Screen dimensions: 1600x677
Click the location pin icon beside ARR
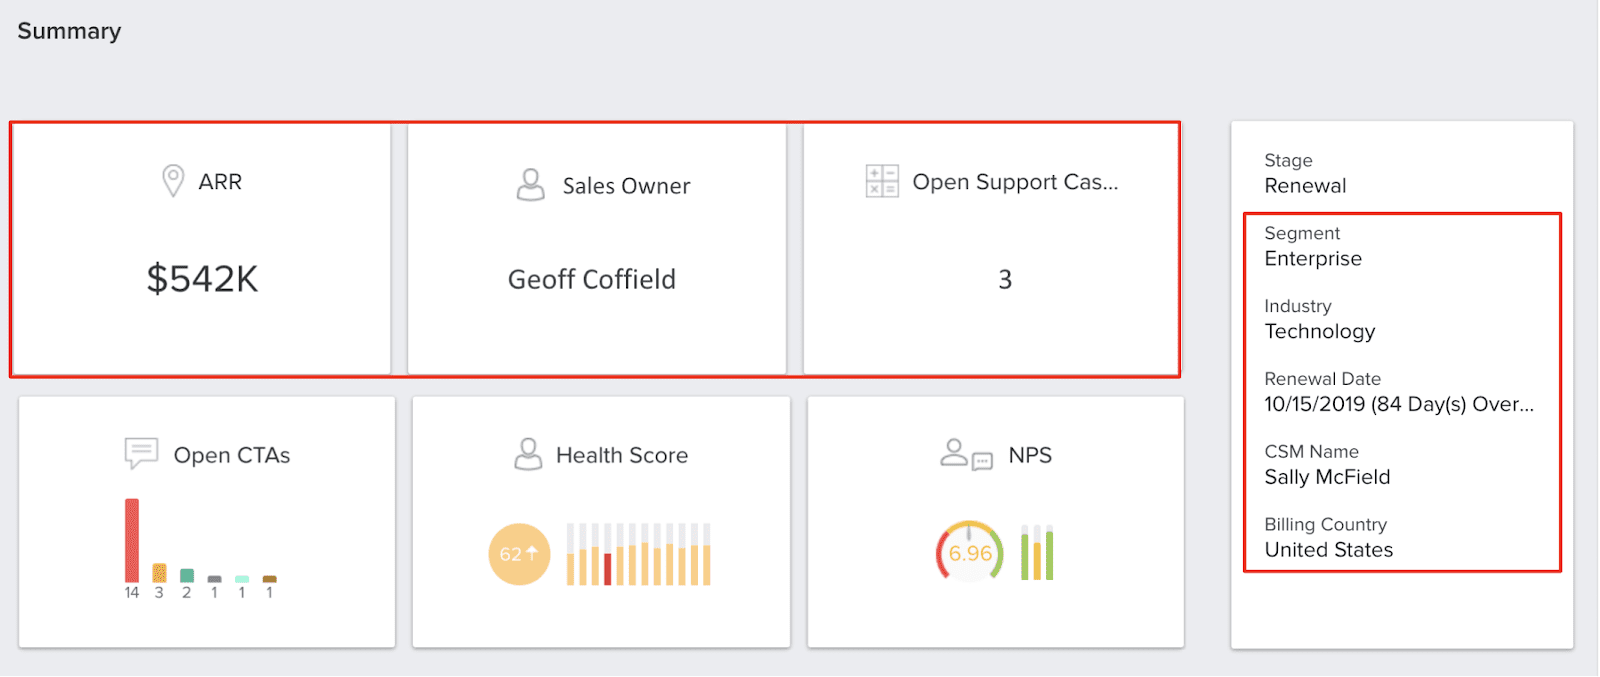(173, 181)
